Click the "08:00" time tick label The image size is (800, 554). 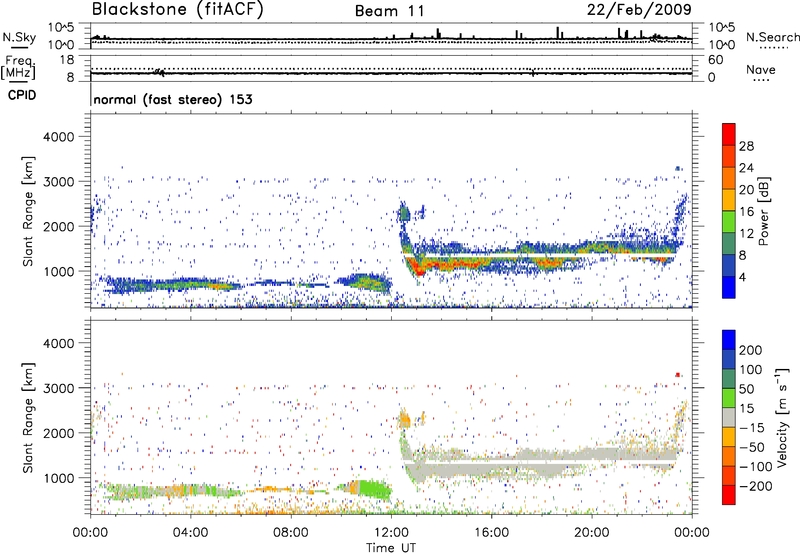(x=291, y=533)
